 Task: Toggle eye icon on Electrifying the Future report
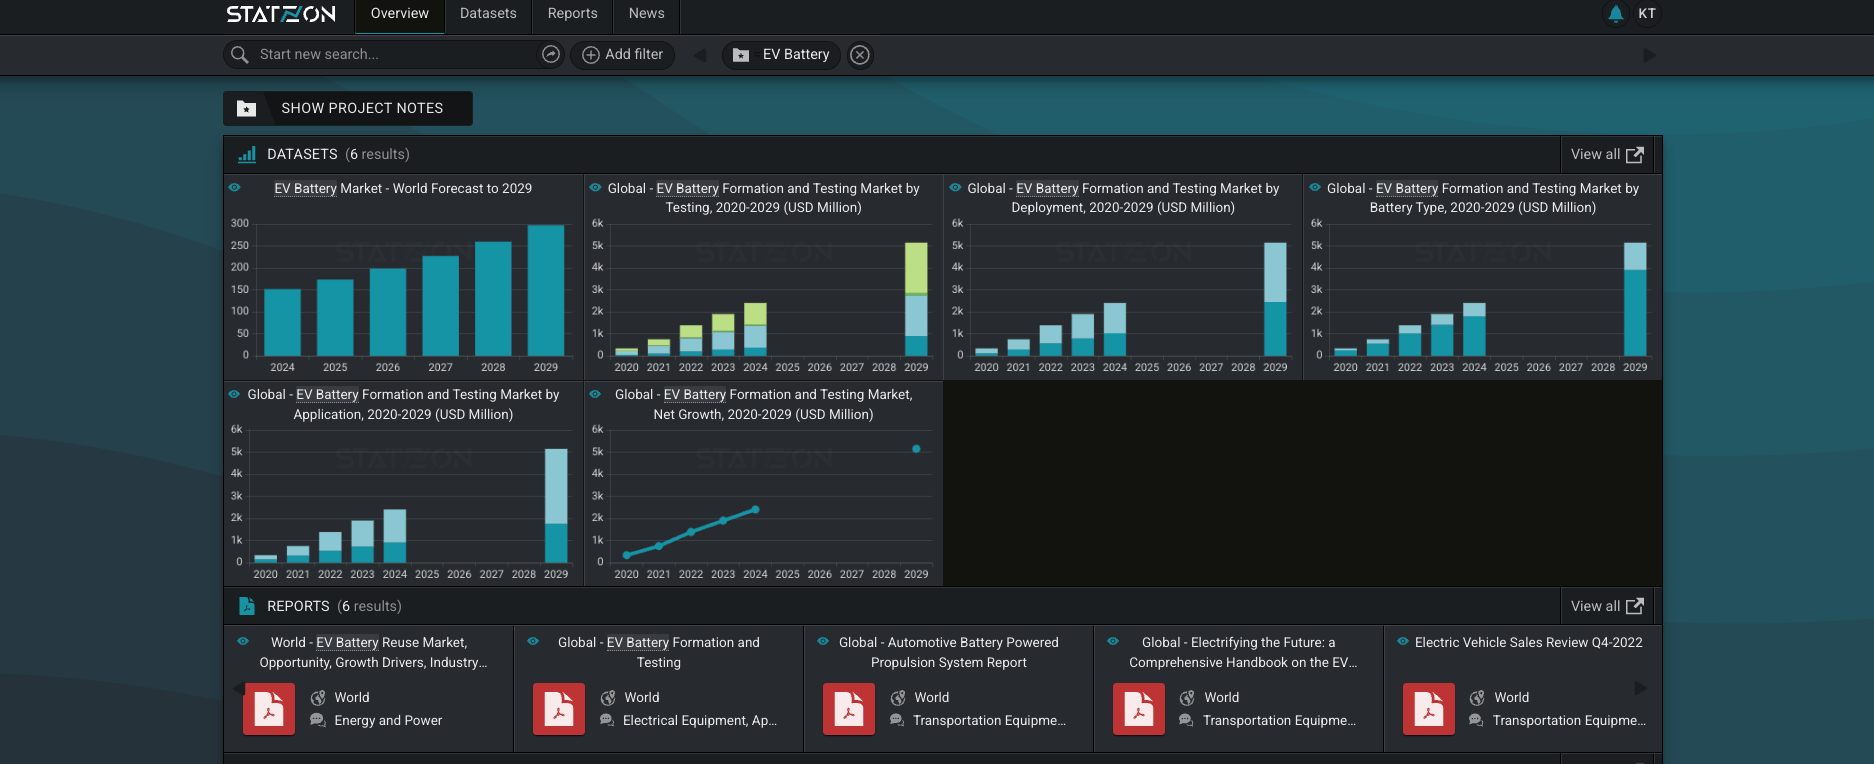point(1113,642)
